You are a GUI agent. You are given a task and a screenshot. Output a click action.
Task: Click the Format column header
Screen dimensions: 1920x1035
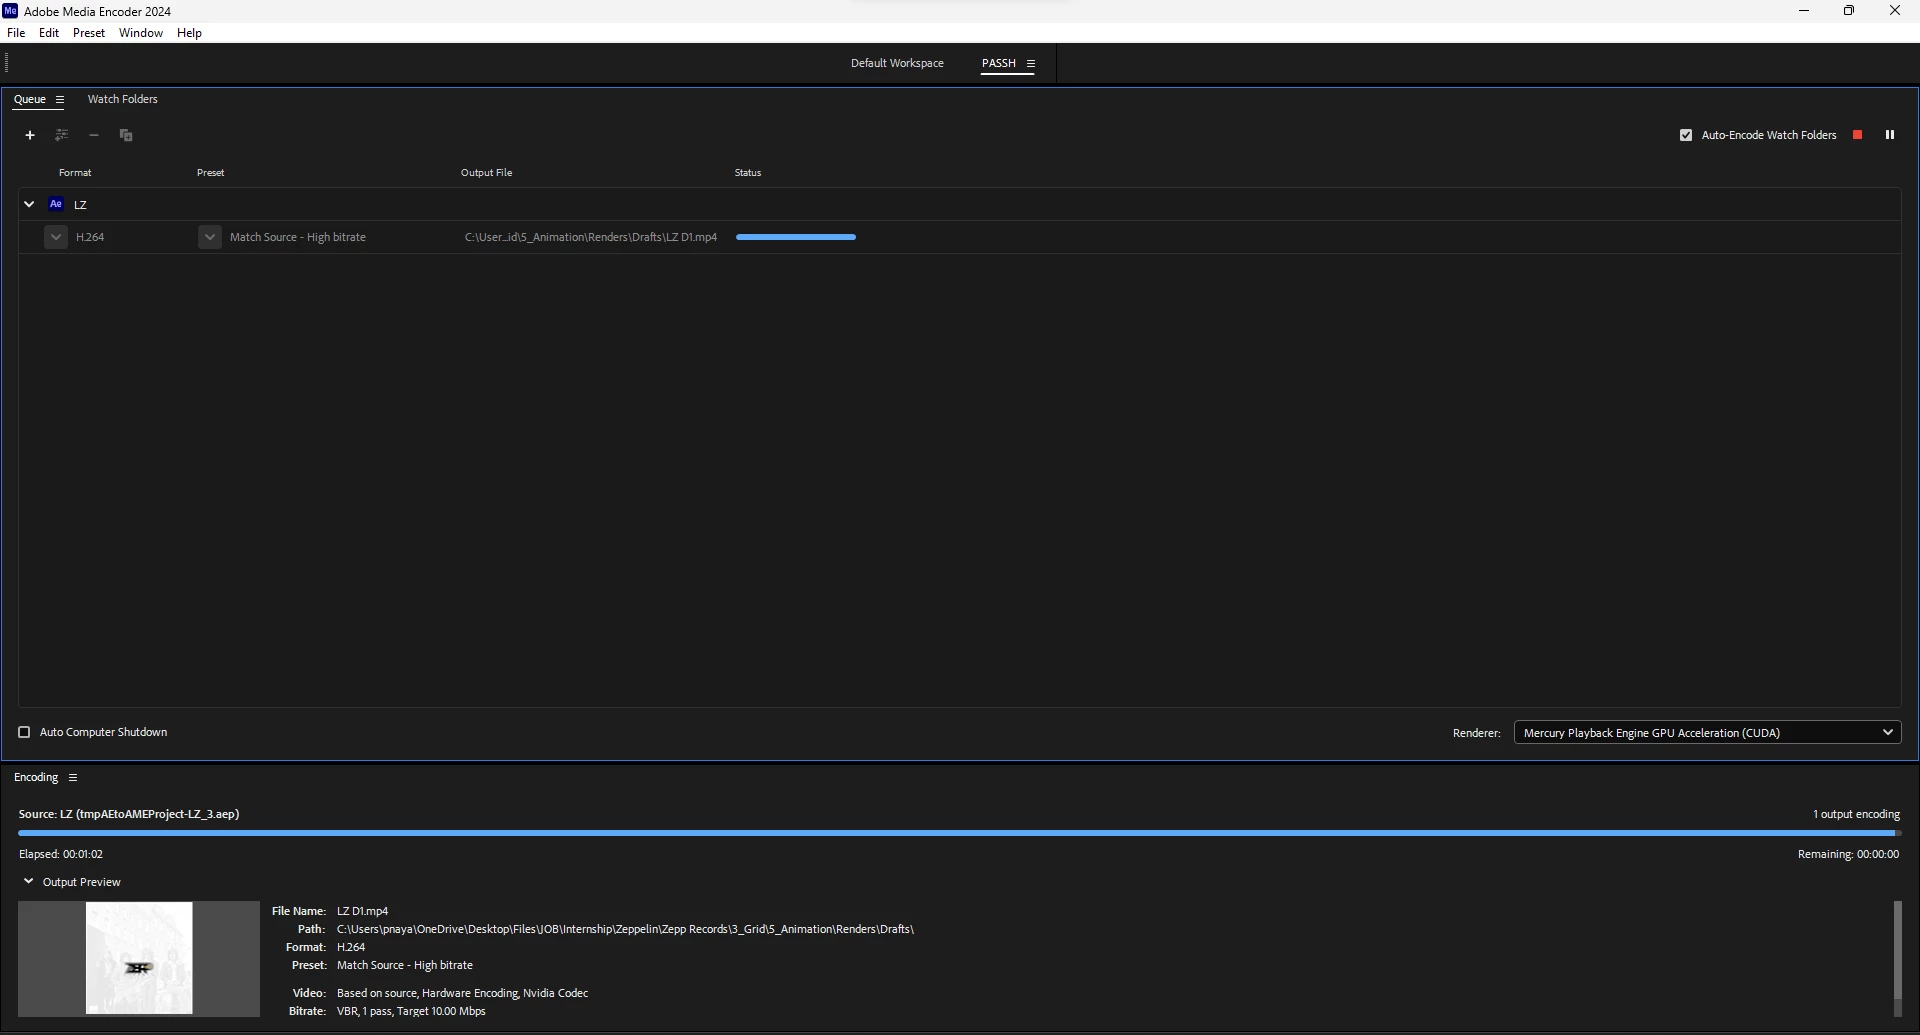pyautogui.click(x=75, y=173)
